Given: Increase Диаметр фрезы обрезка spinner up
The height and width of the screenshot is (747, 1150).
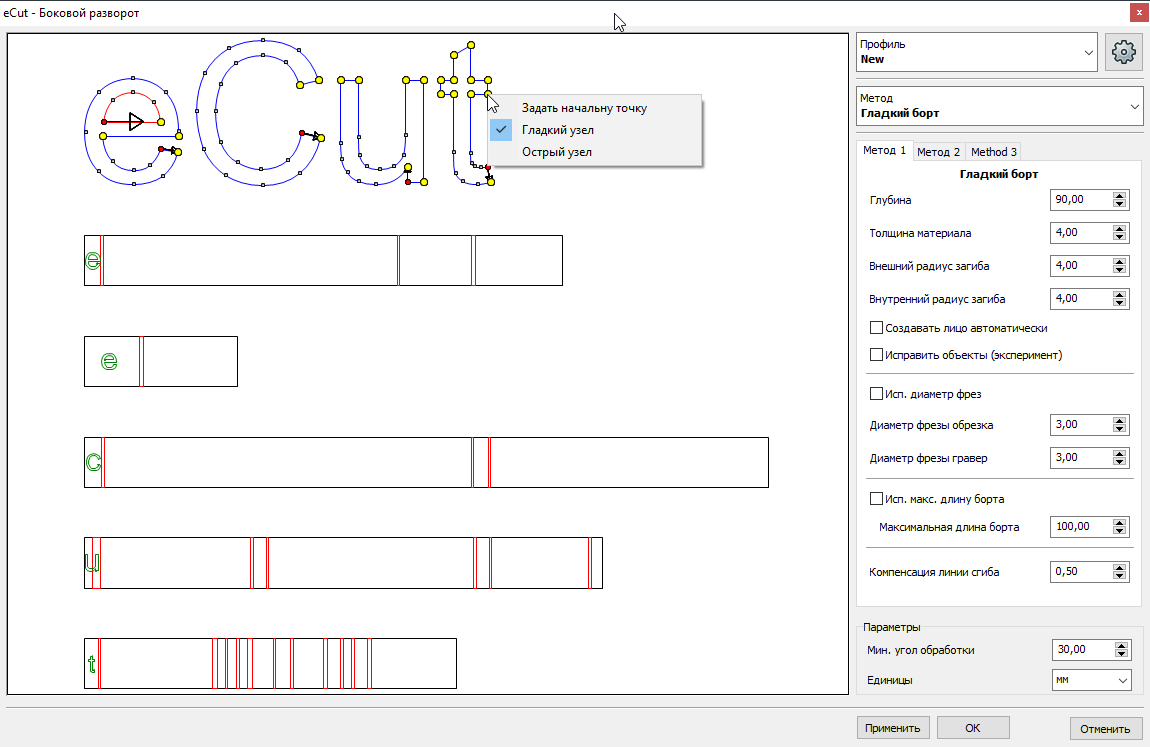Looking at the screenshot, I should point(1119,420).
